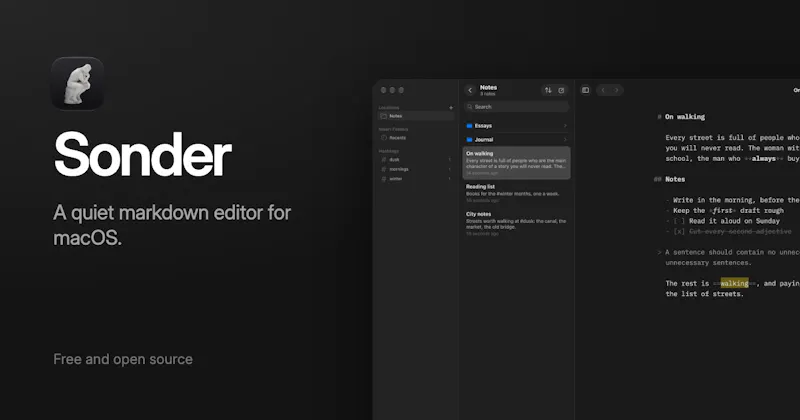Add a location with the plus icon
The image size is (800, 420).
451,108
